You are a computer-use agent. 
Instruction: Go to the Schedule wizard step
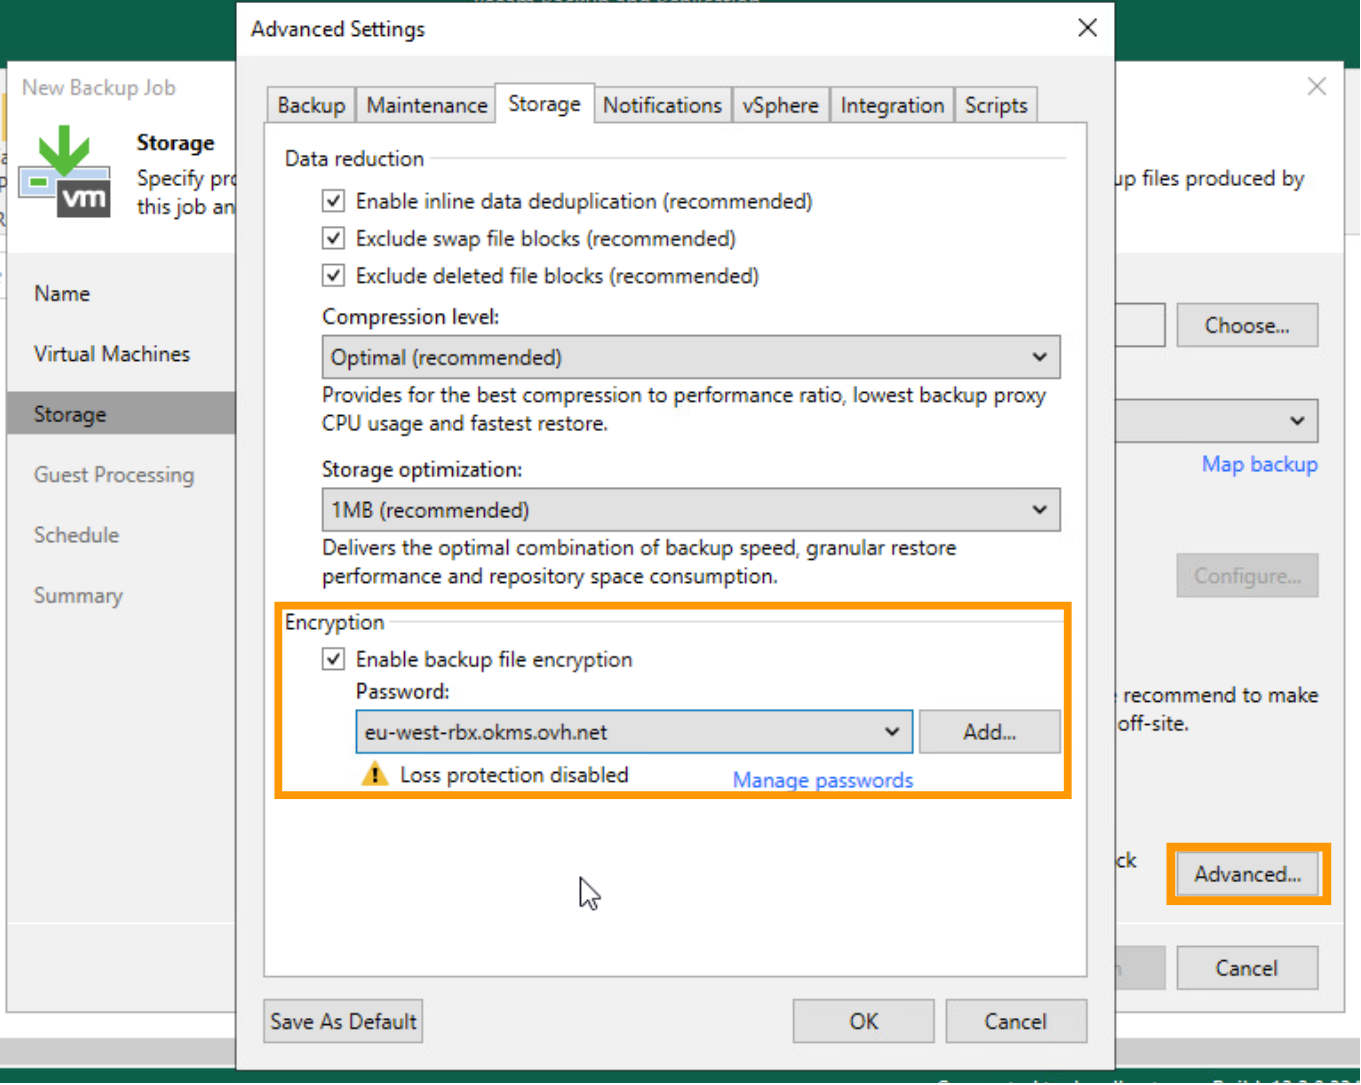[76, 535]
